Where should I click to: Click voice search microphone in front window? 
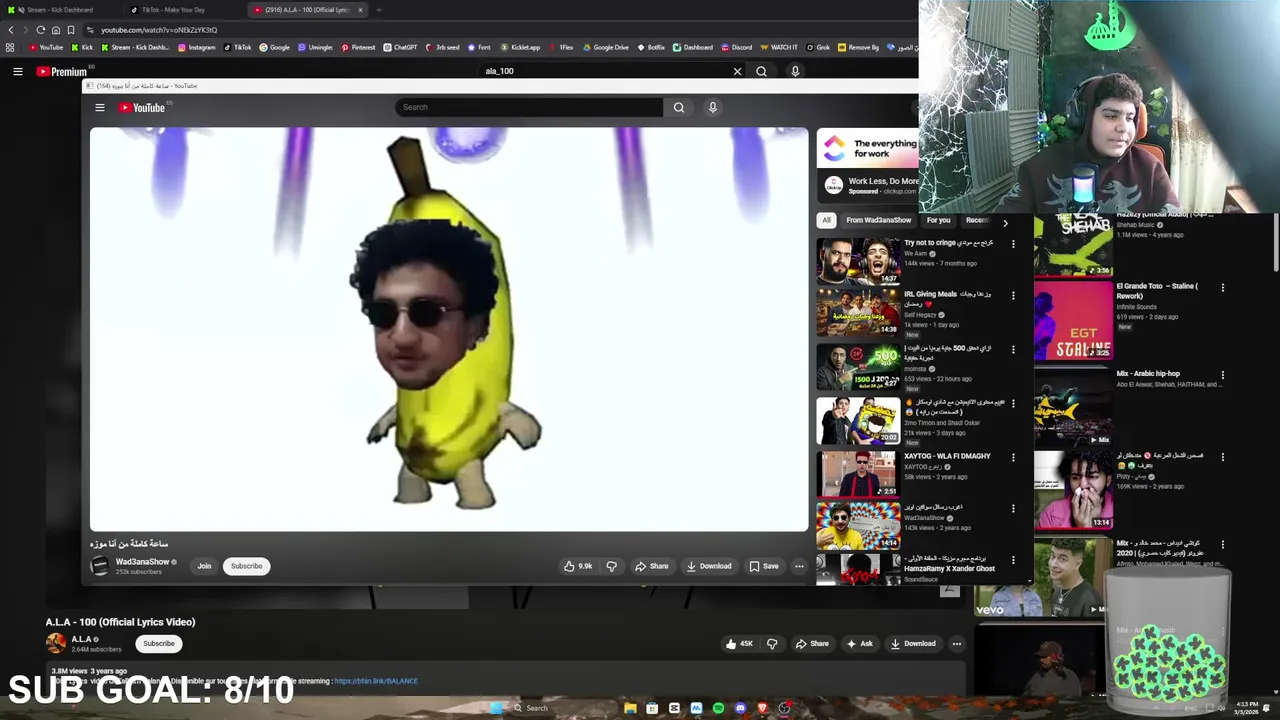point(713,107)
